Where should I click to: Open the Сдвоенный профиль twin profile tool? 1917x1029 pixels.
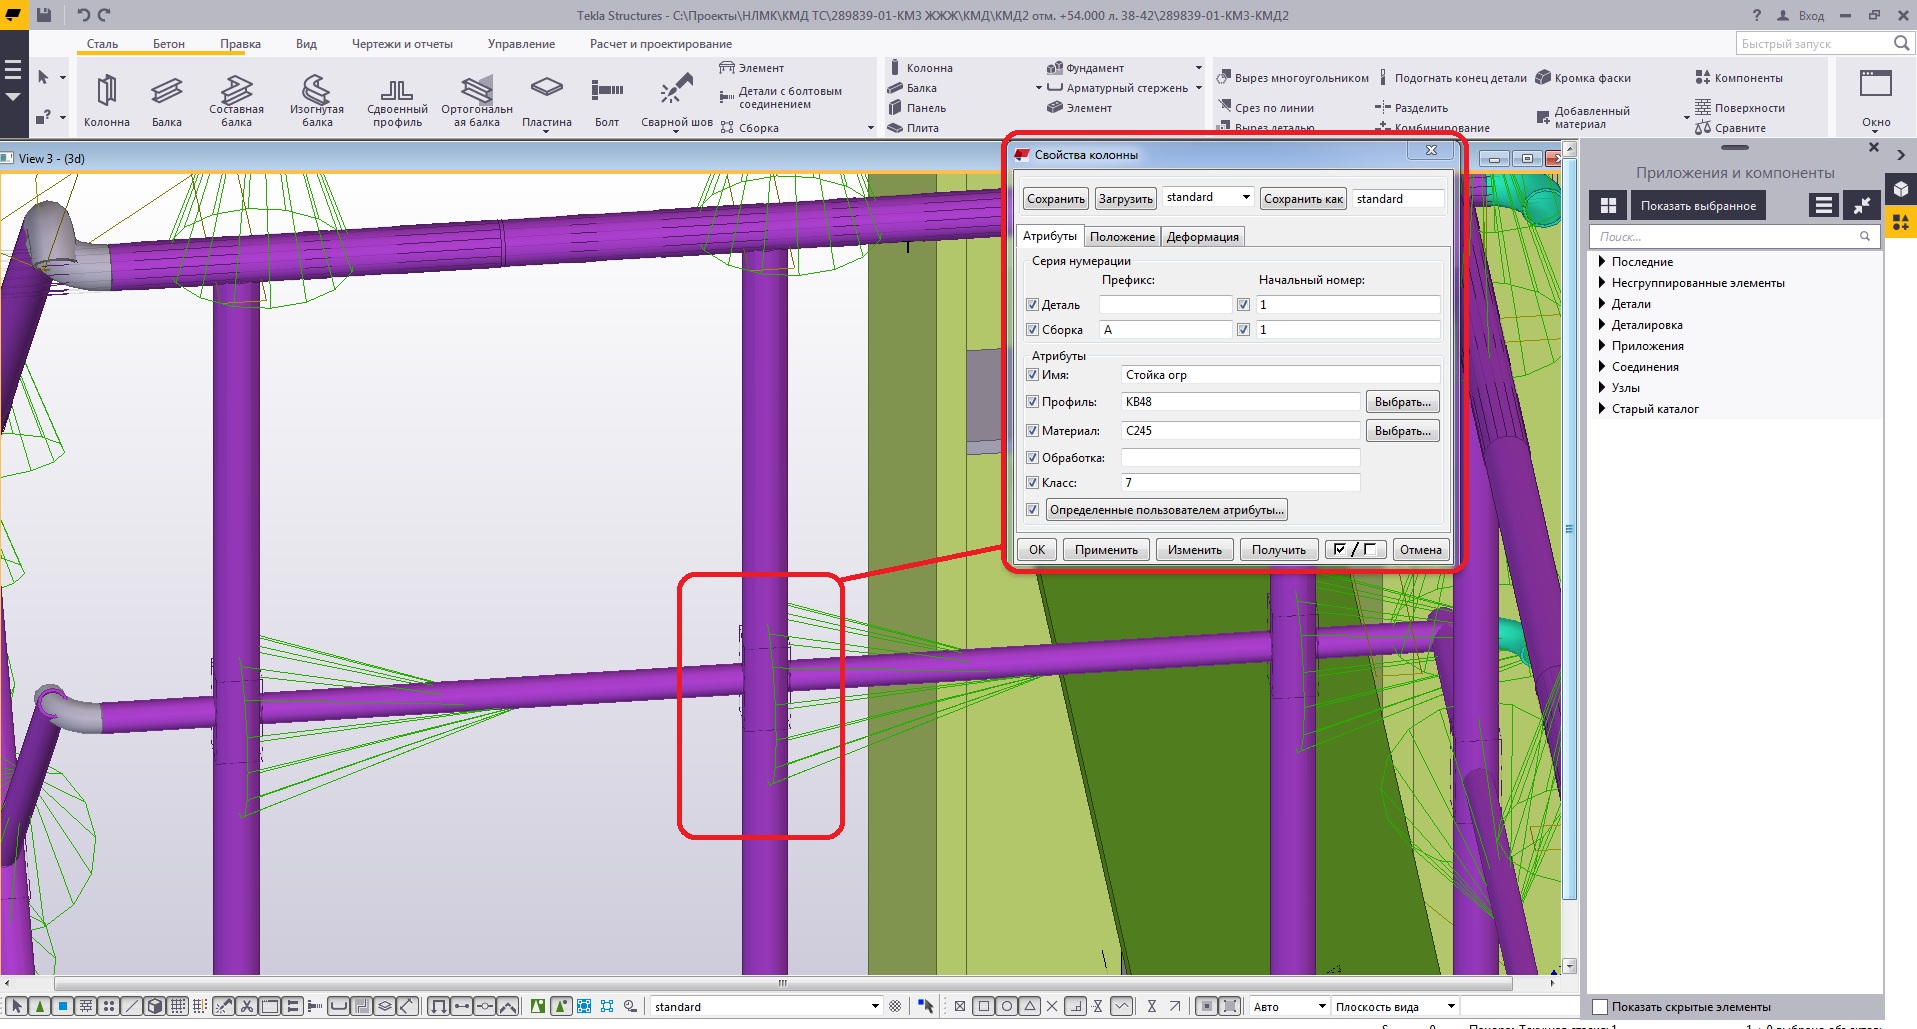coord(397,92)
